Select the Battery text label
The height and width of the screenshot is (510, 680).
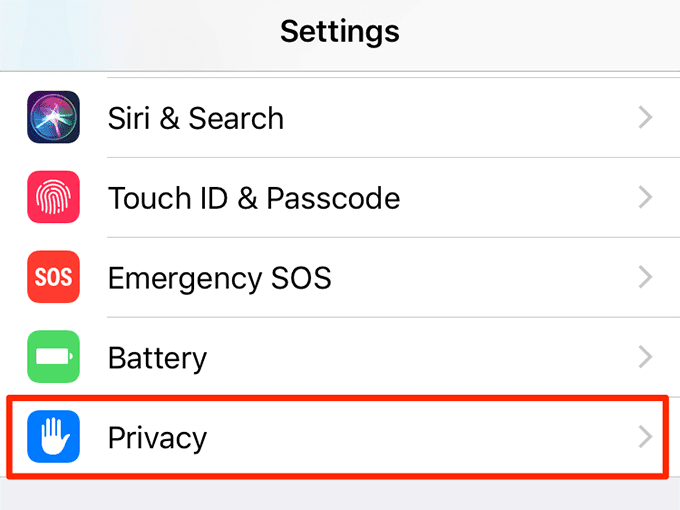coord(157,357)
